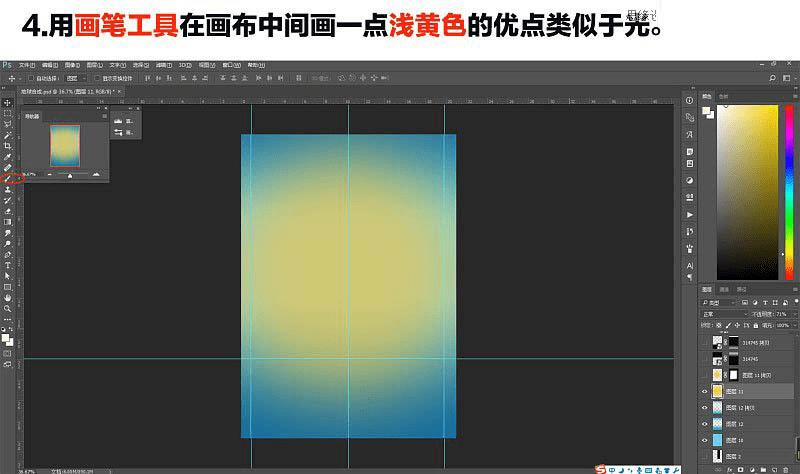Hide layer 图层 11
This screenshot has width=800, height=474.
705,391
